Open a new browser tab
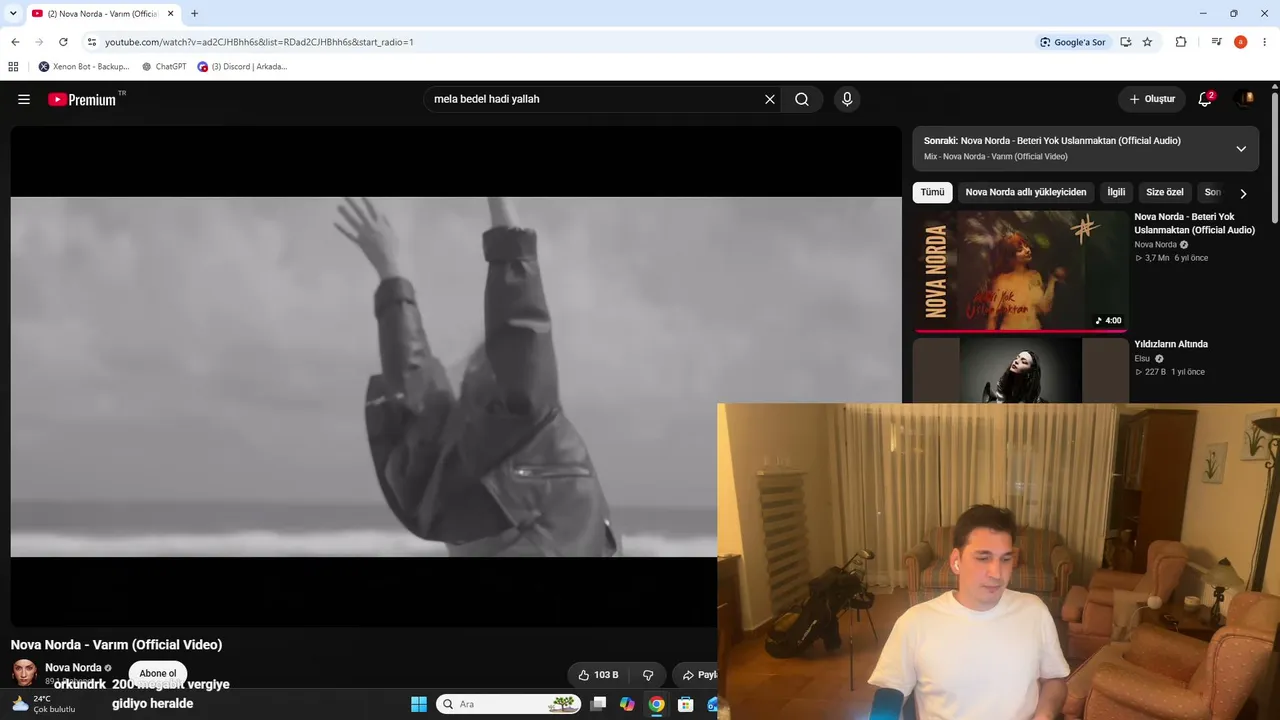This screenshot has height=720, width=1280. [194, 14]
